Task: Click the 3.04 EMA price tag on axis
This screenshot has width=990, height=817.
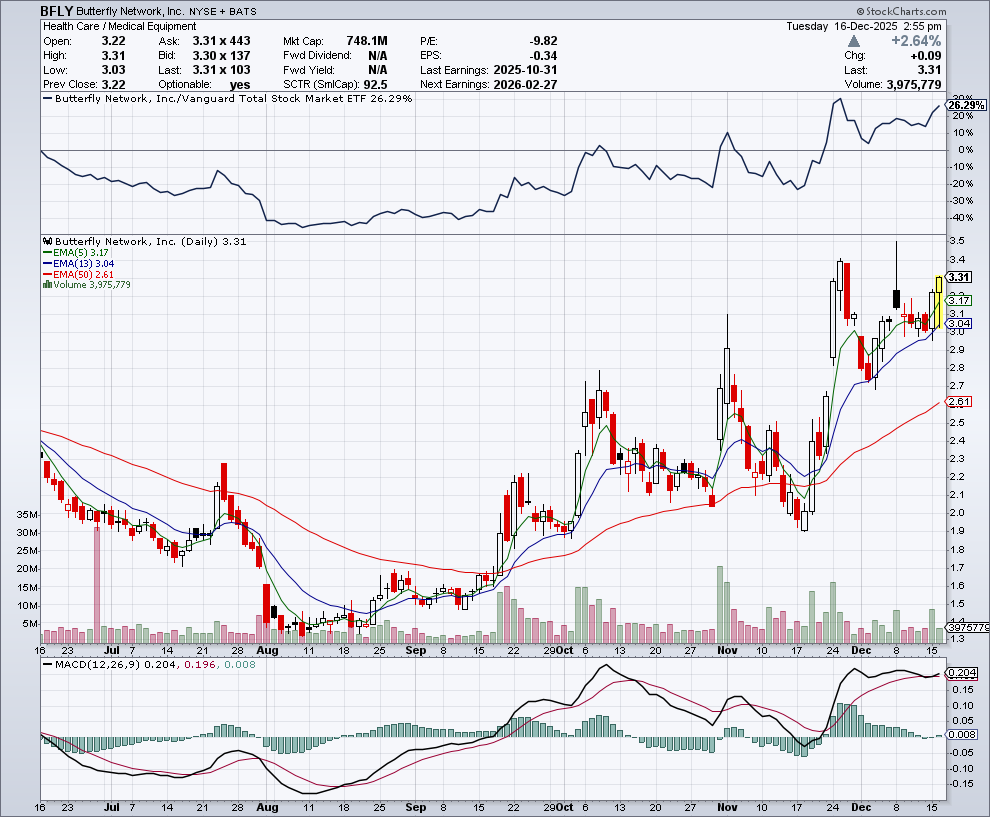Action: click(x=960, y=324)
